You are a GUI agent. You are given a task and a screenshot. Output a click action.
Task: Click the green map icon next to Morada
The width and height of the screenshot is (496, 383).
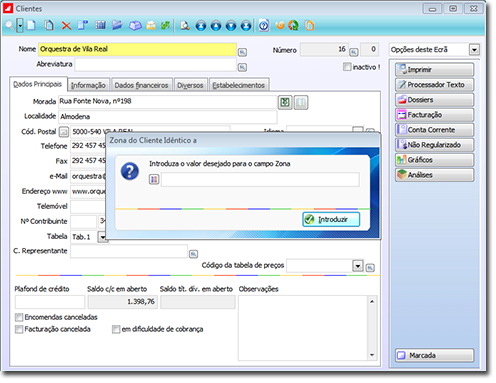click(285, 102)
